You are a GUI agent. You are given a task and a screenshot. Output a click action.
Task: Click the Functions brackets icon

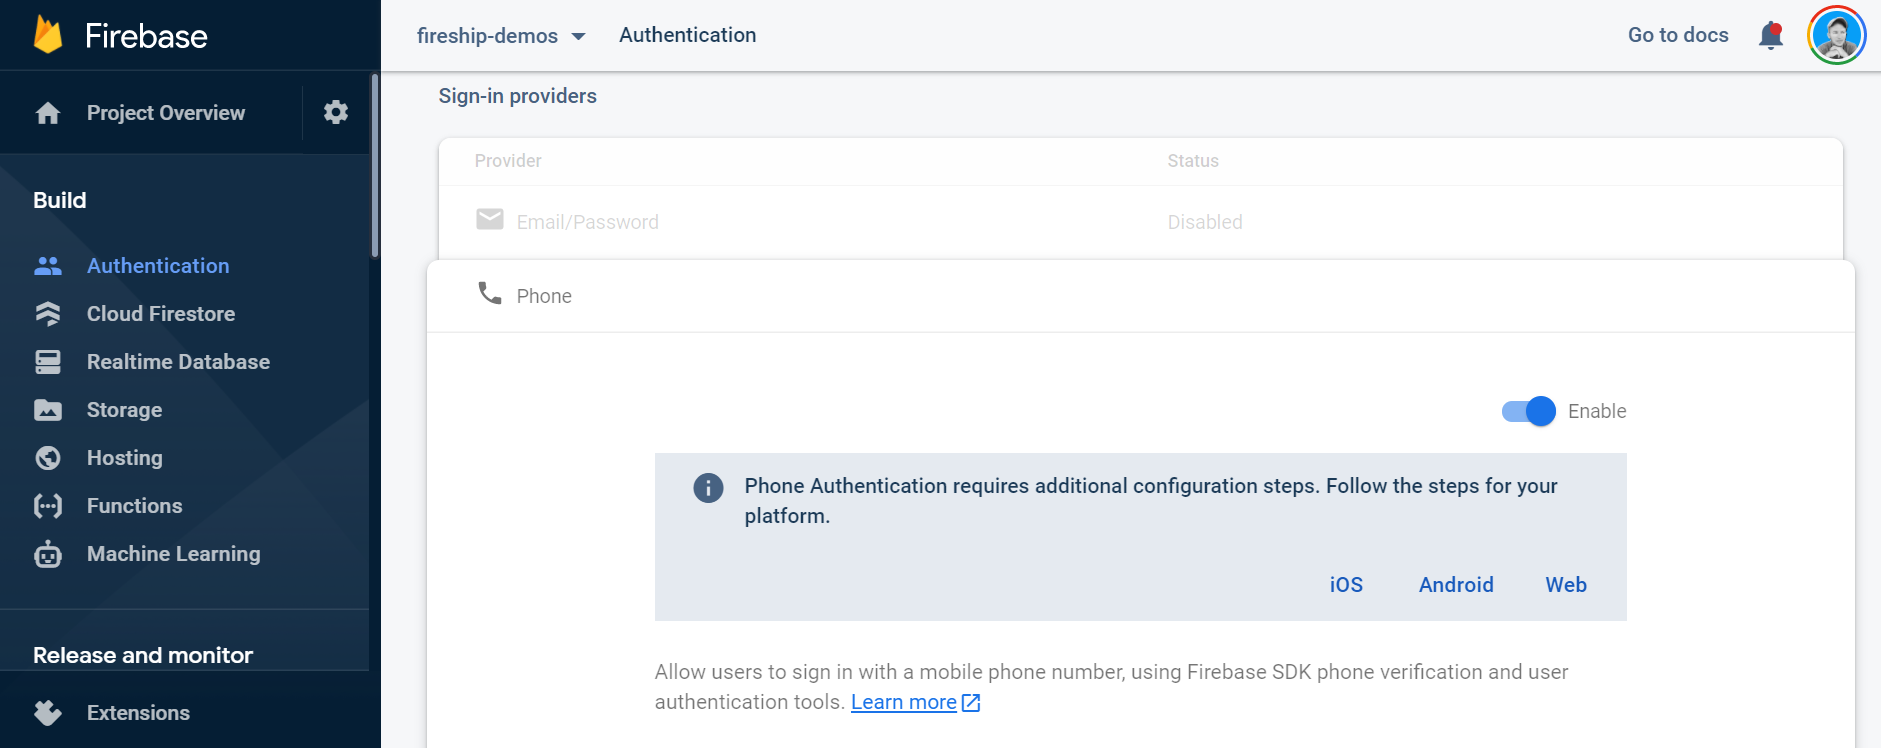pos(48,506)
